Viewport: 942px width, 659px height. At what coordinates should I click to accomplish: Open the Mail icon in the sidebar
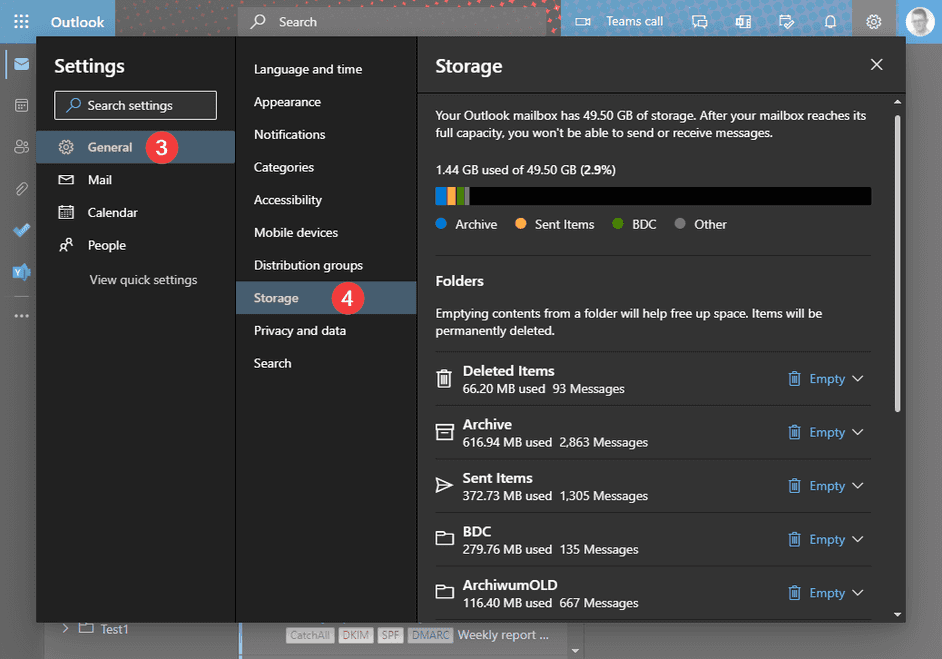point(21,63)
